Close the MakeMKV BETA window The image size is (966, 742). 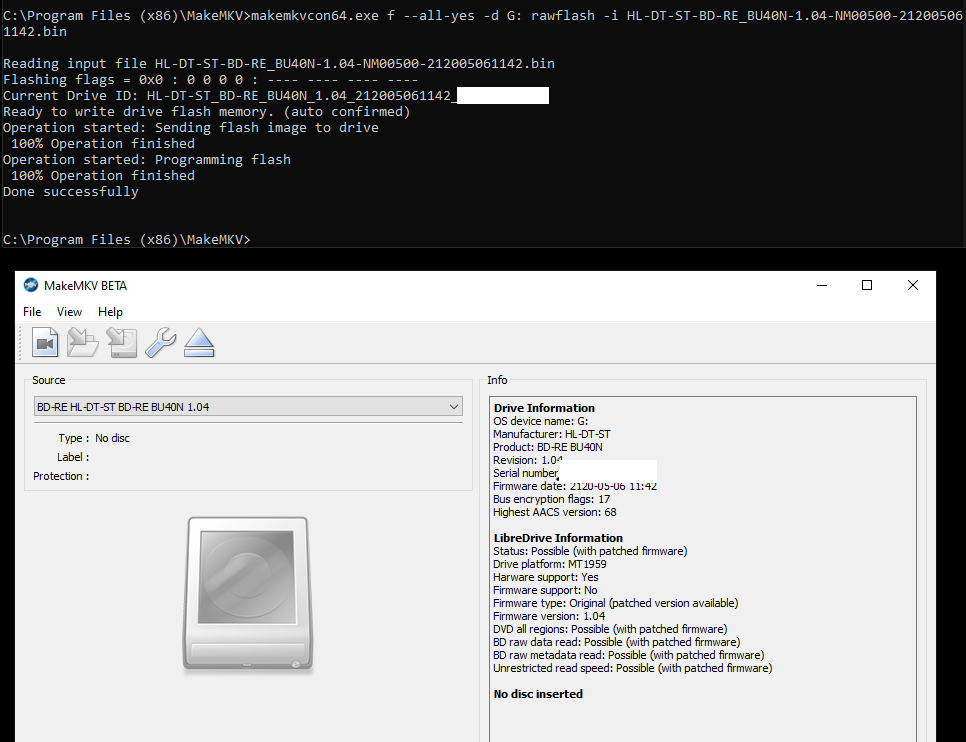point(913,285)
